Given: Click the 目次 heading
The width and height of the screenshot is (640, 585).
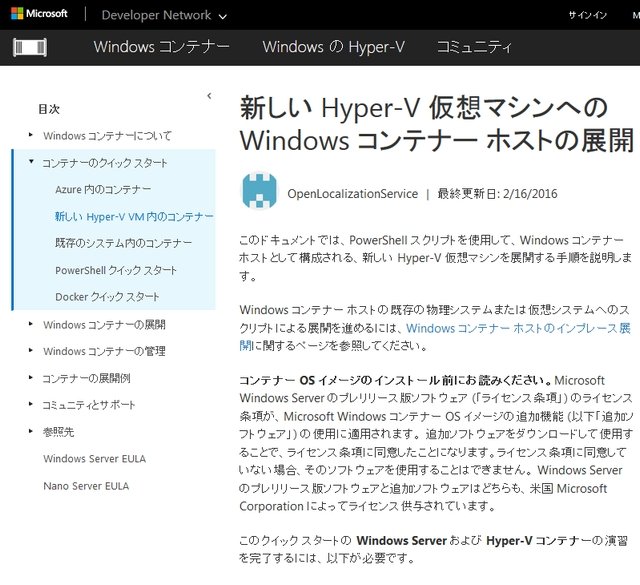Looking at the screenshot, I should pos(49,109).
